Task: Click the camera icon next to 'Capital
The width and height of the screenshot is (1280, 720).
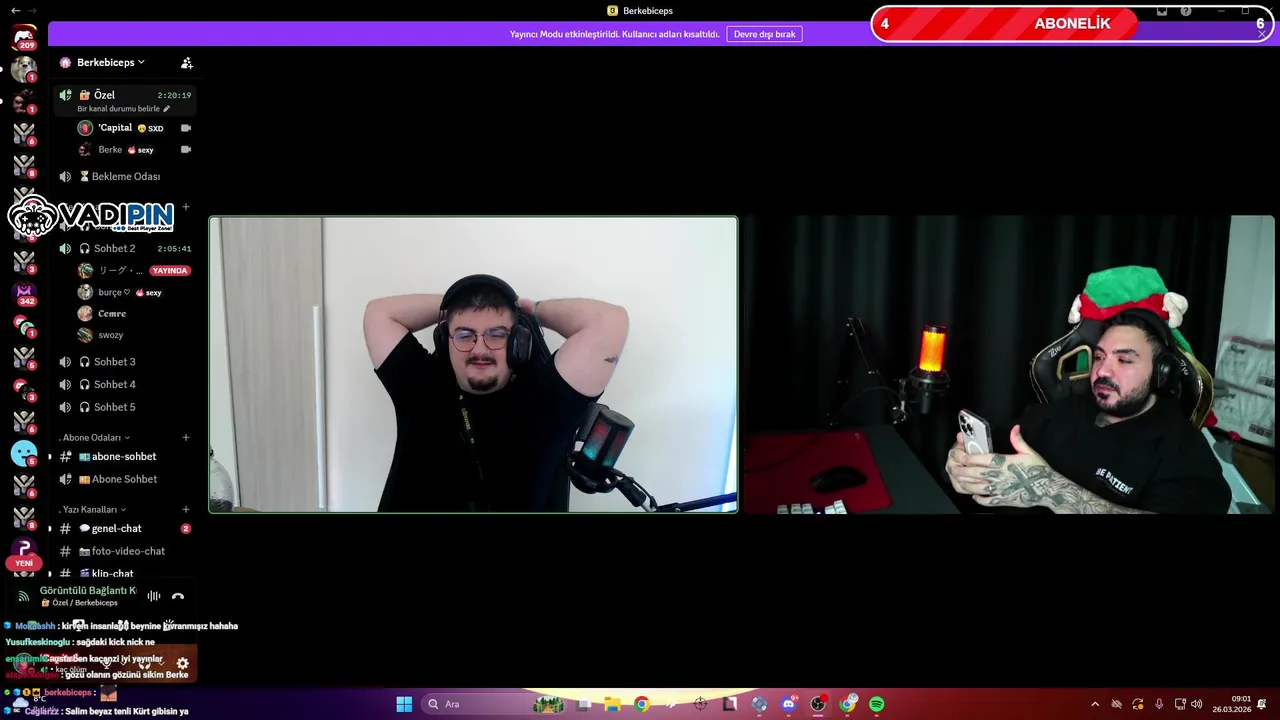Action: [x=185, y=128]
